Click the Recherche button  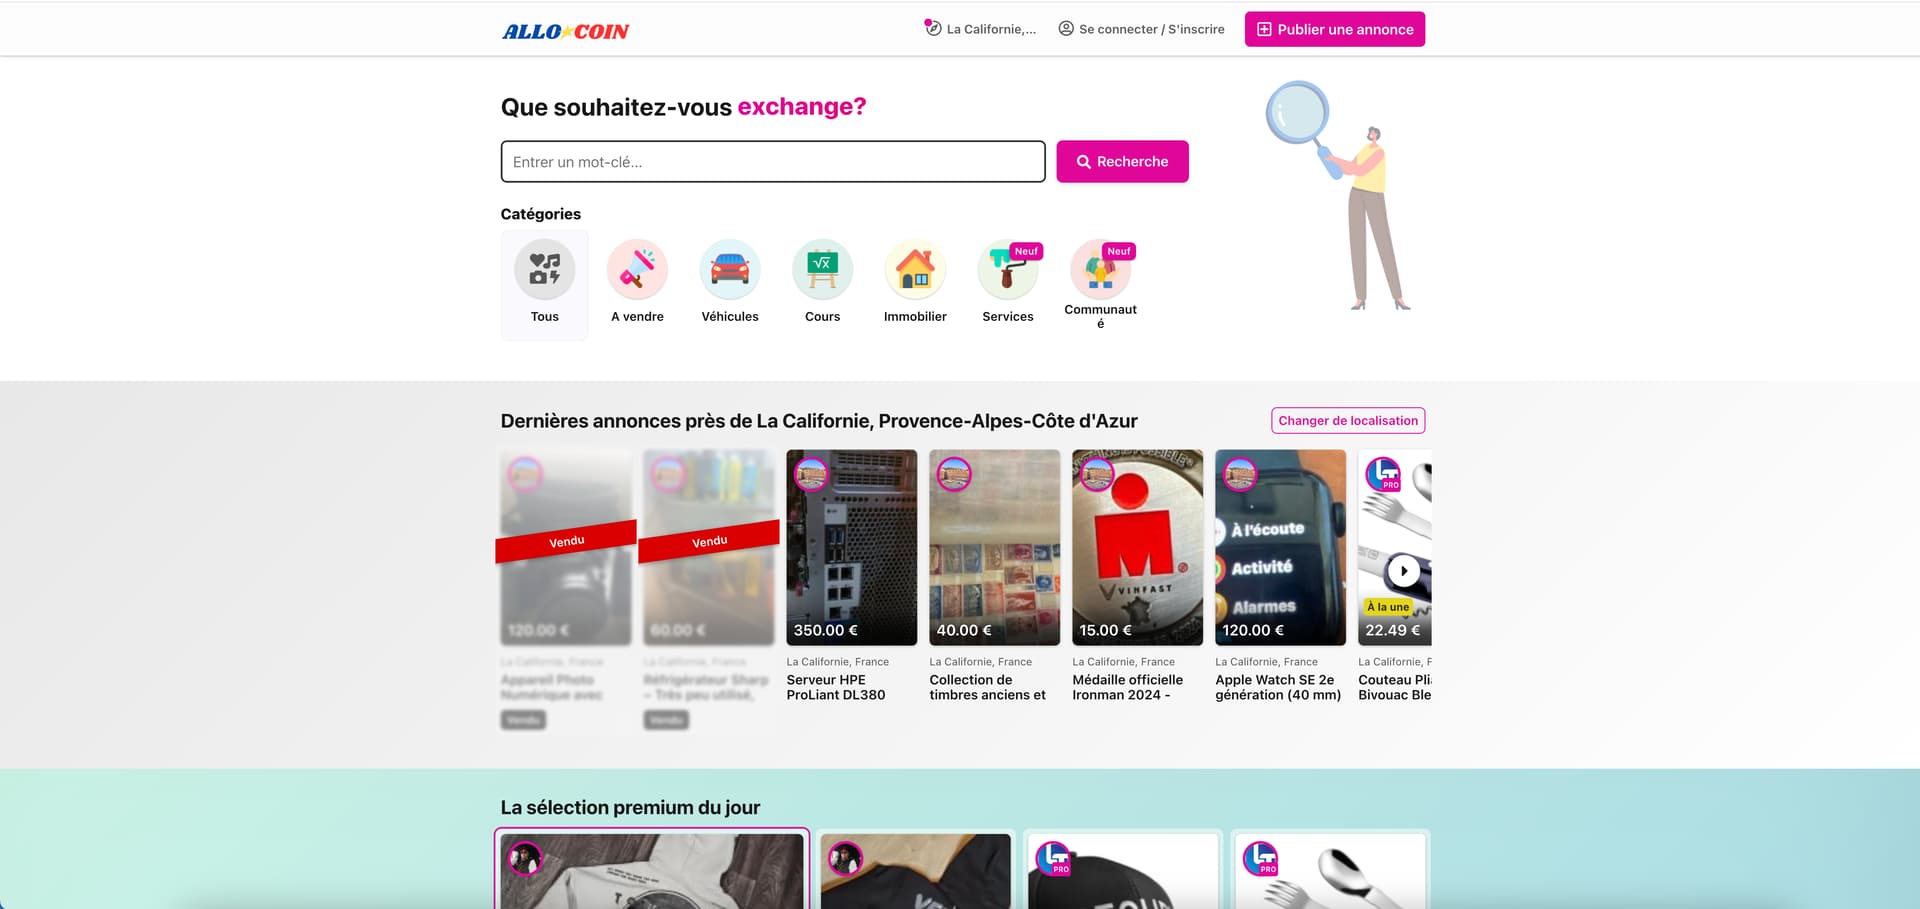tap(1122, 161)
